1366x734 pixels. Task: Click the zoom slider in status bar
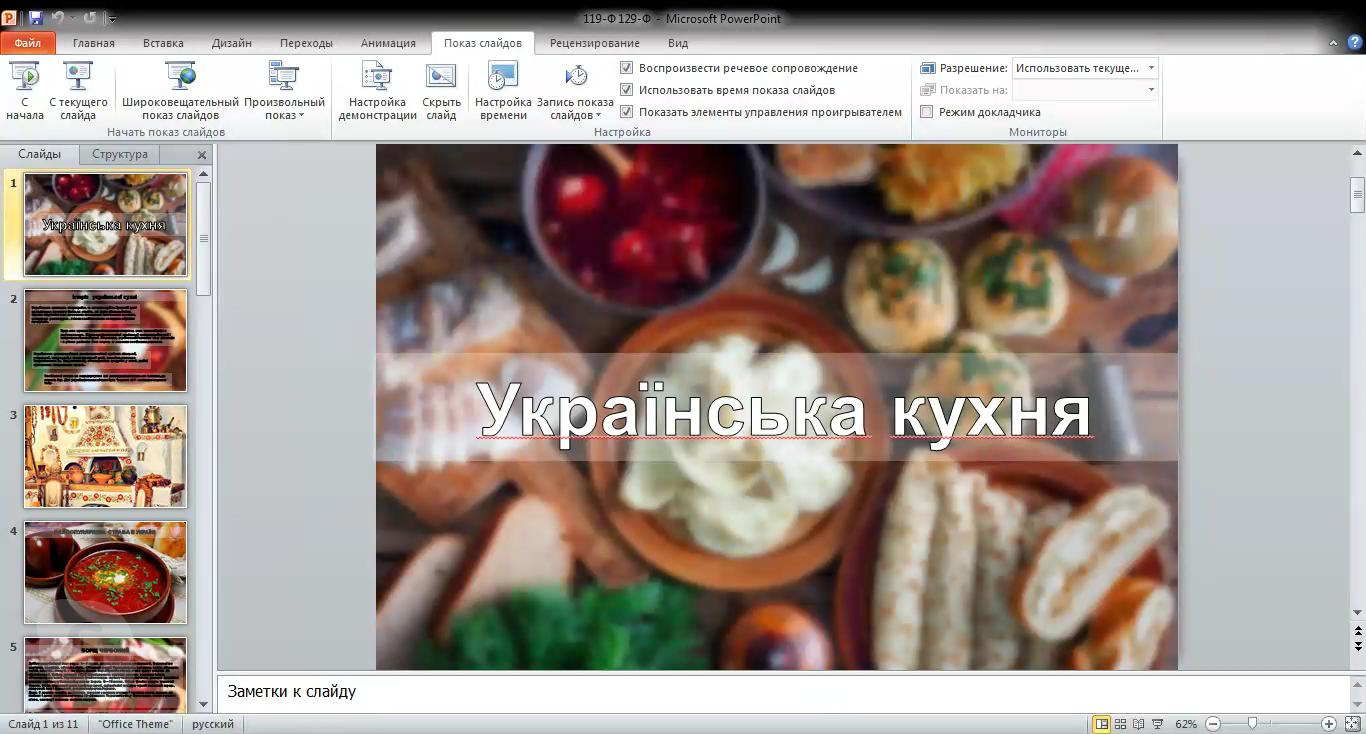tap(1252, 724)
